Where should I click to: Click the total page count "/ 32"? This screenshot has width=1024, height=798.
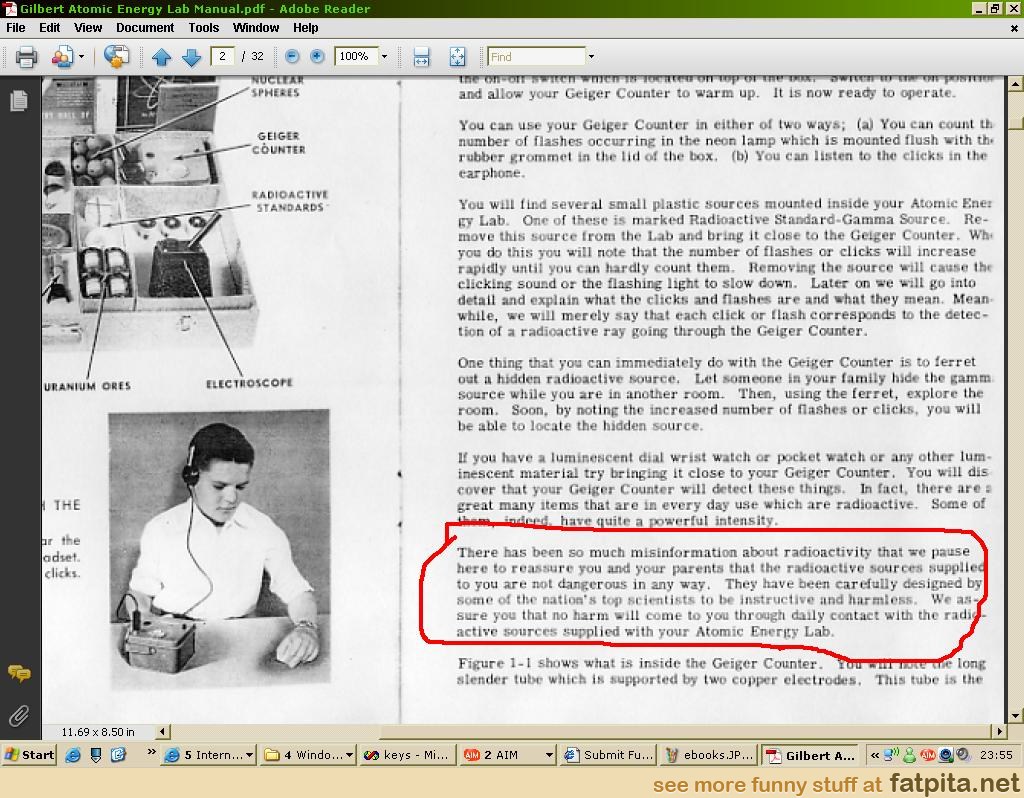pyautogui.click(x=253, y=57)
